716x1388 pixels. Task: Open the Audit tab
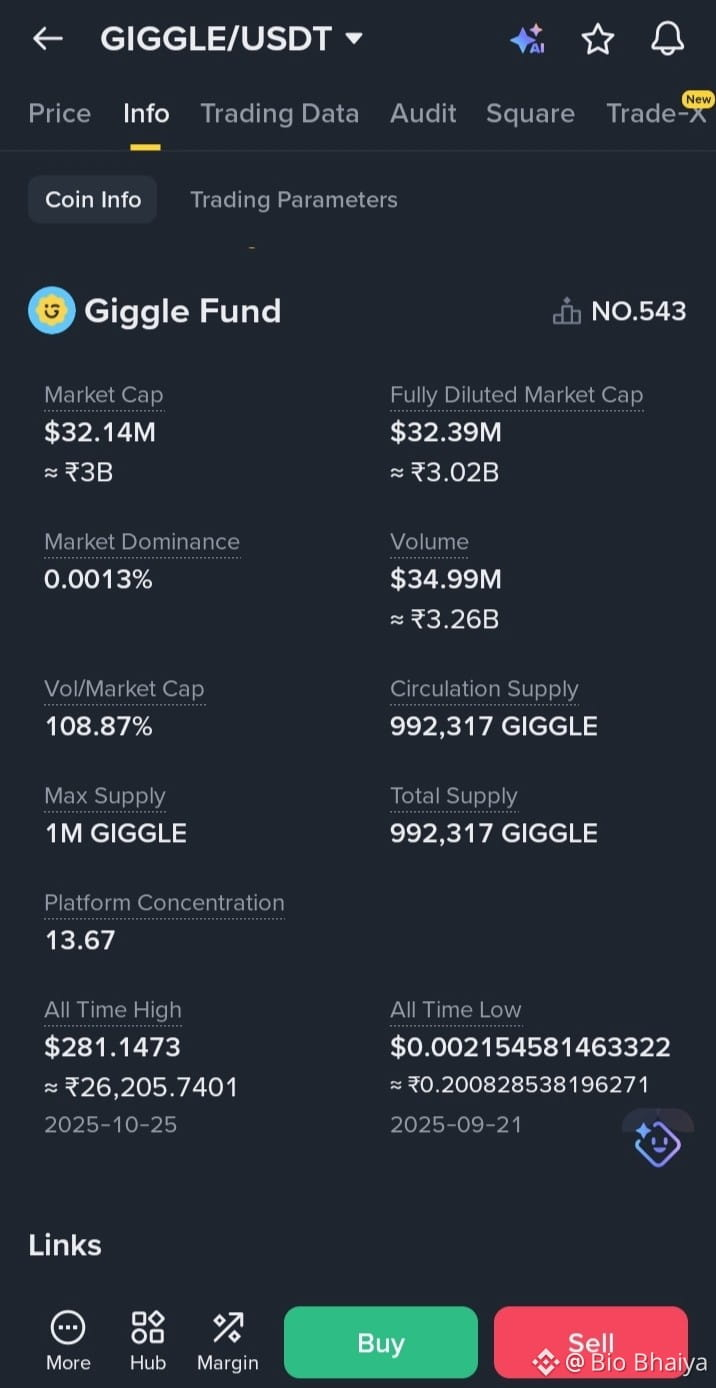click(423, 114)
